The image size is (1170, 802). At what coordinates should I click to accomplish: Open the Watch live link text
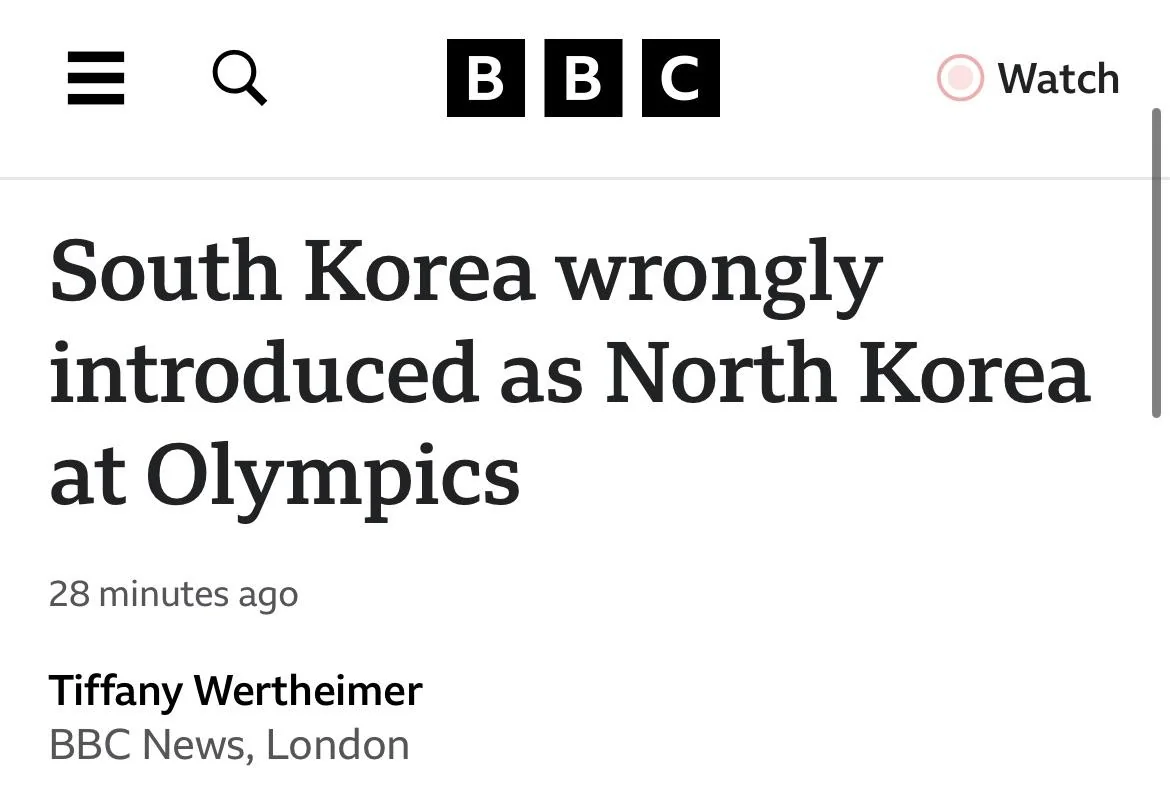(1058, 78)
